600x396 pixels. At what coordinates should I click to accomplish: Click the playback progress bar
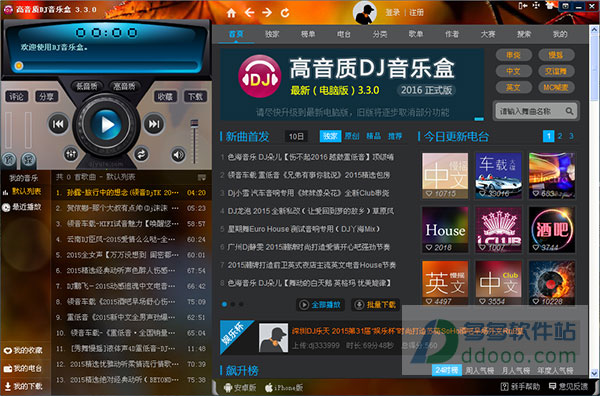106,66
